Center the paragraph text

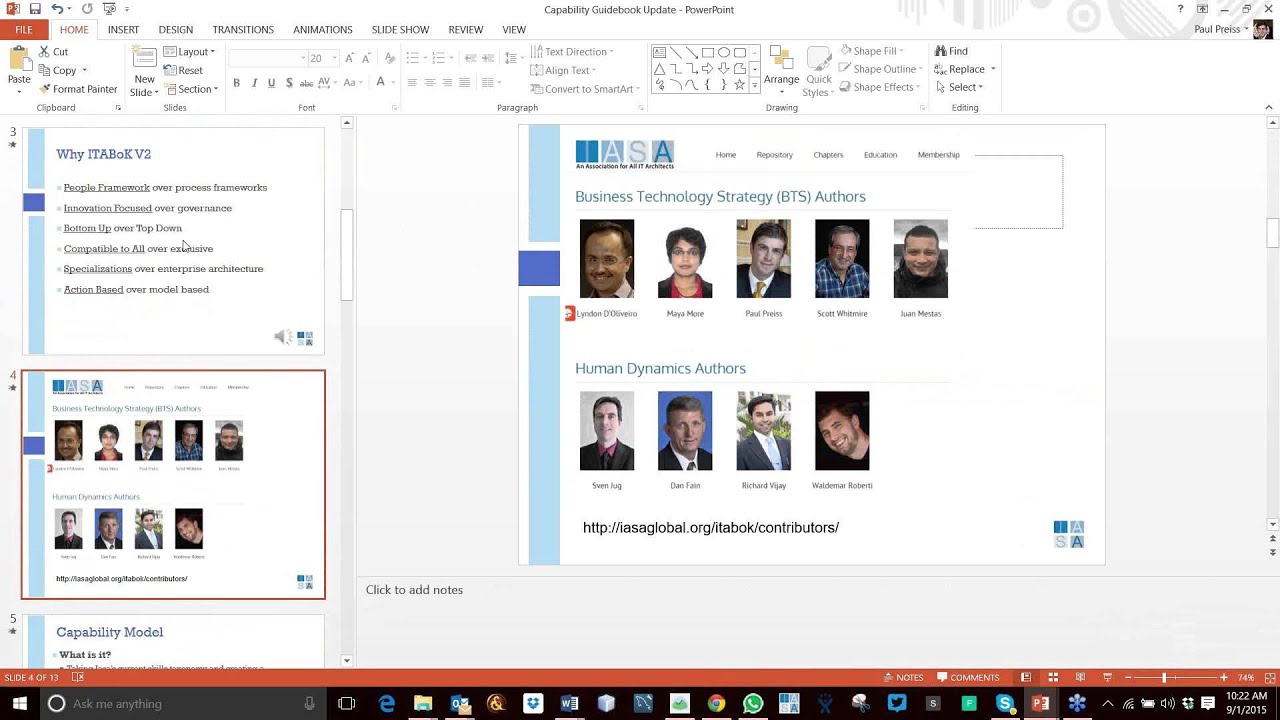pyautogui.click(x=429, y=83)
